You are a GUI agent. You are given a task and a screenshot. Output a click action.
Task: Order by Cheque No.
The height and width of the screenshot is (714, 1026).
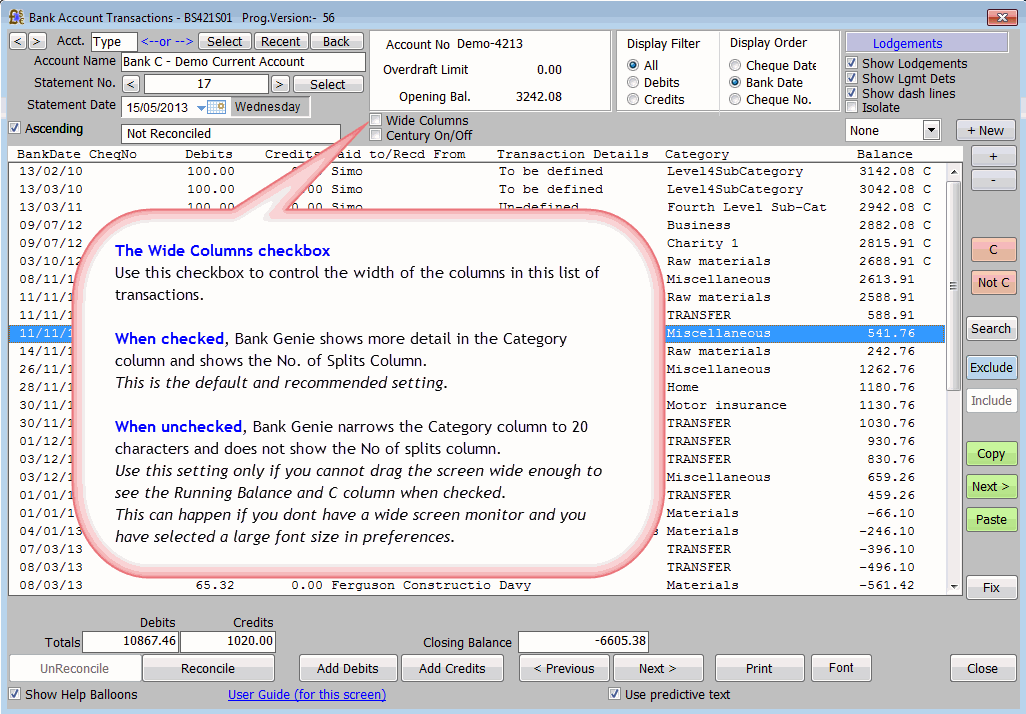point(735,99)
